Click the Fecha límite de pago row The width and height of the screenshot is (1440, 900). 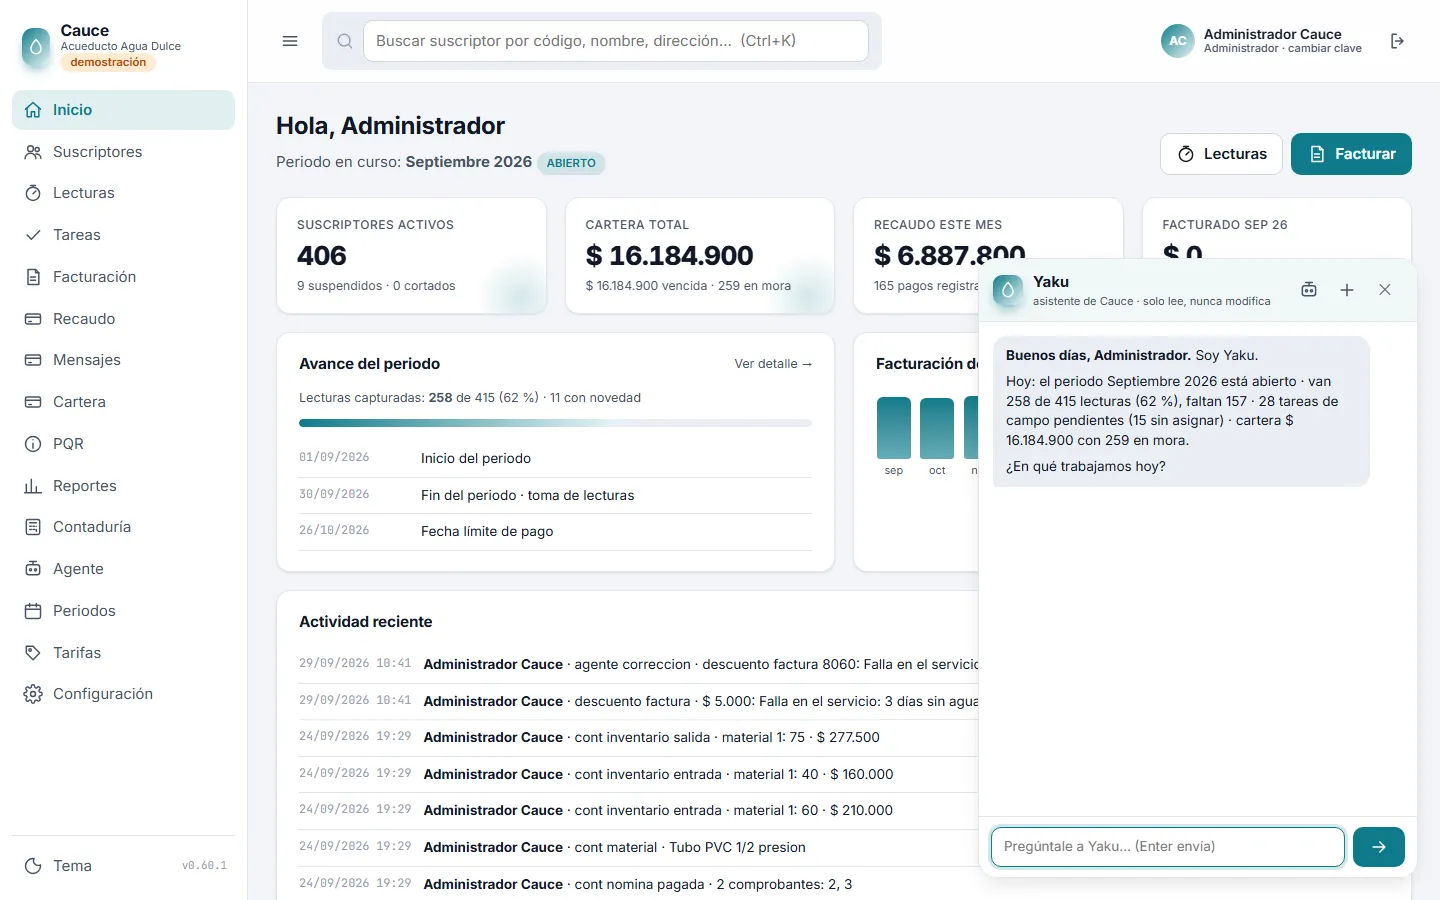point(555,532)
